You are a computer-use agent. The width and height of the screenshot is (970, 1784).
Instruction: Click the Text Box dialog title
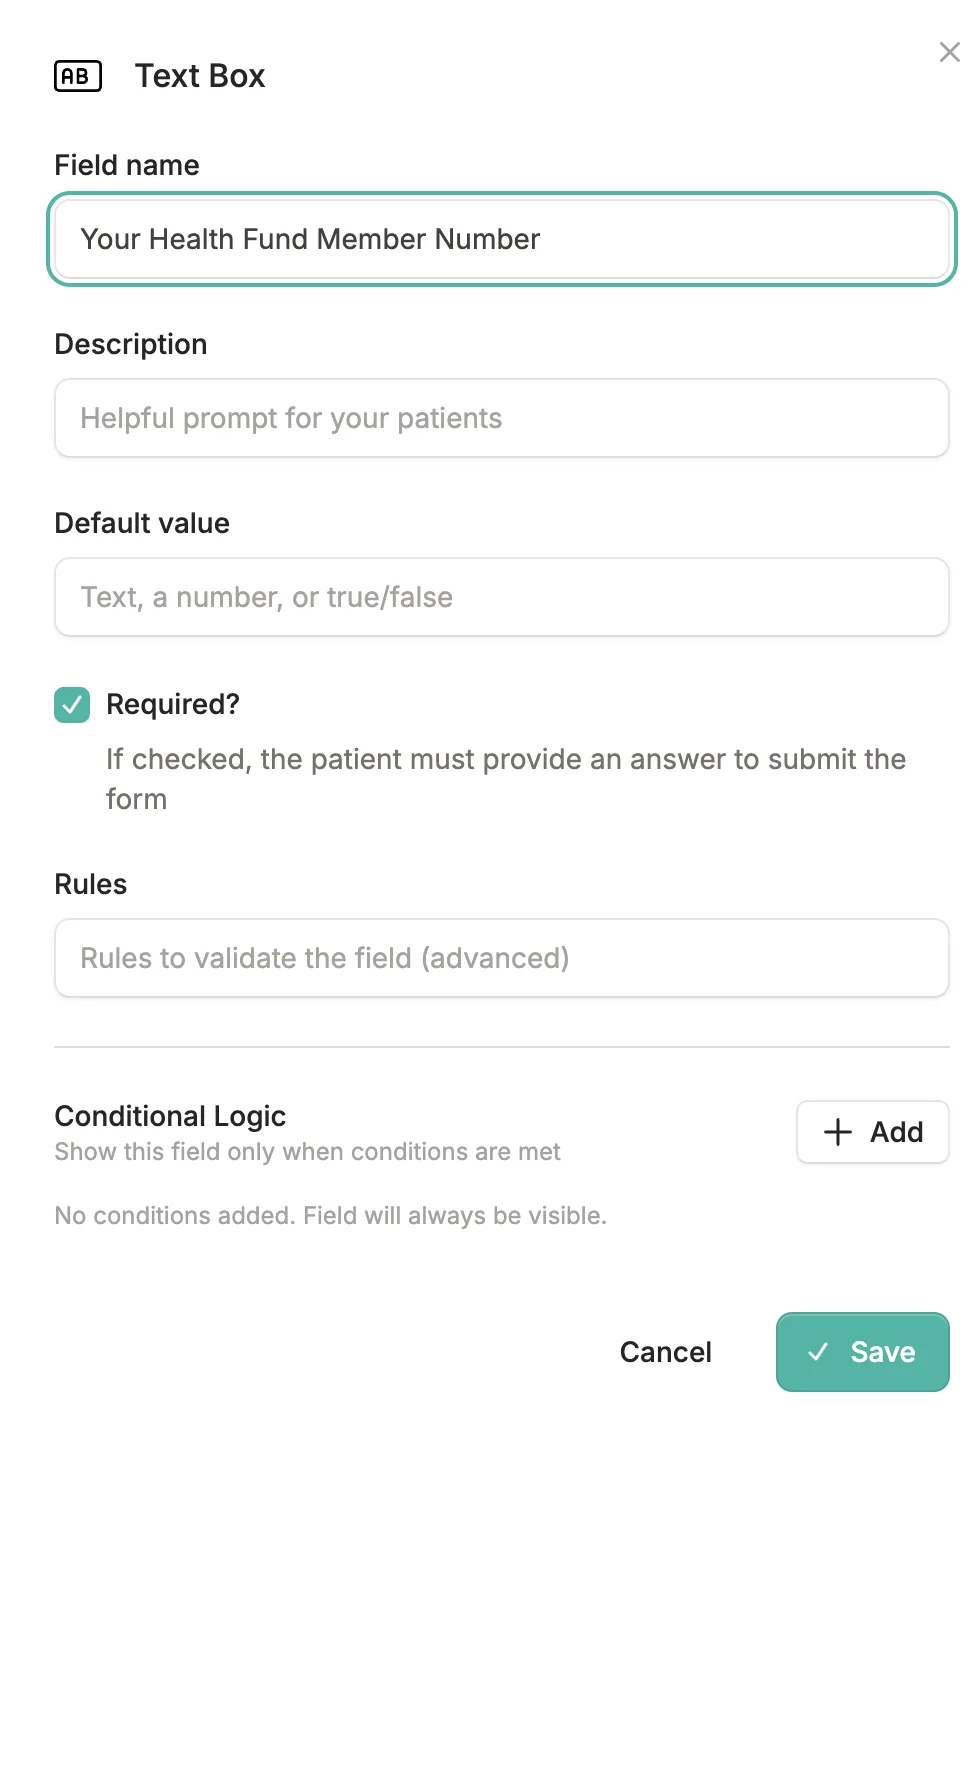(x=199, y=75)
